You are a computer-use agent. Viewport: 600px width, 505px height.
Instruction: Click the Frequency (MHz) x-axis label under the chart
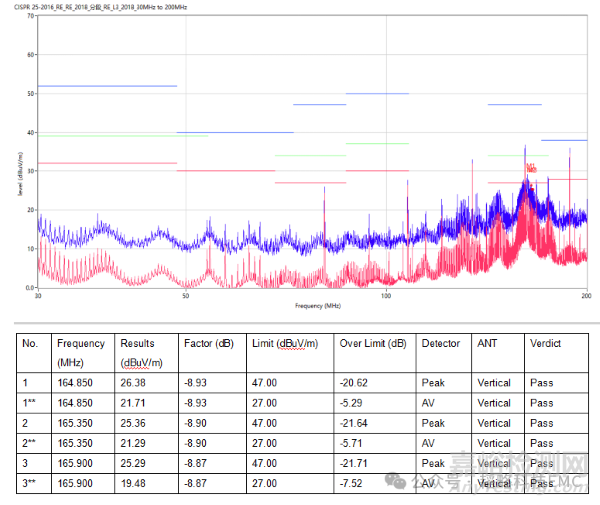318,305
